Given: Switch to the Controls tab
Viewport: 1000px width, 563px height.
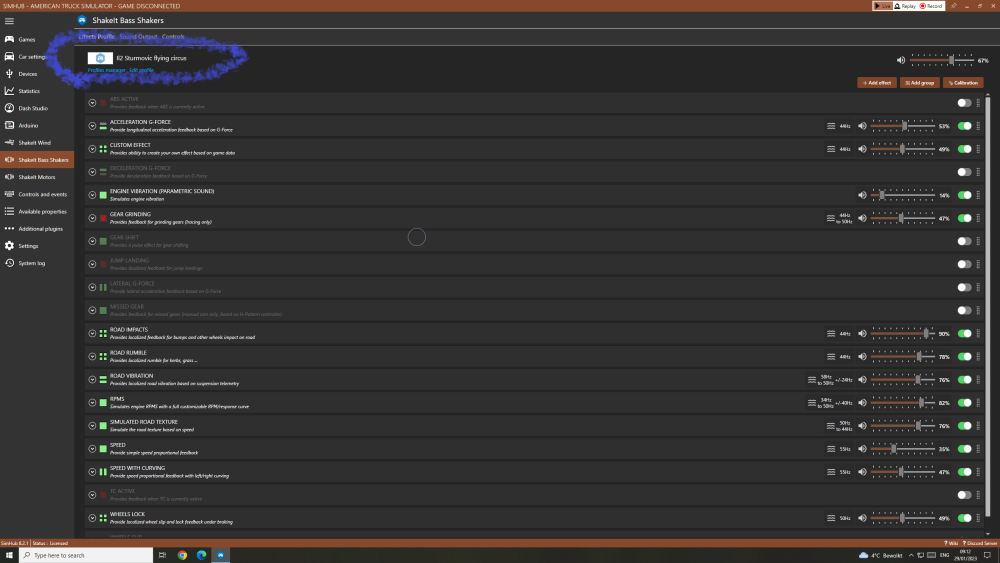Looking at the screenshot, I should (173, 37).
